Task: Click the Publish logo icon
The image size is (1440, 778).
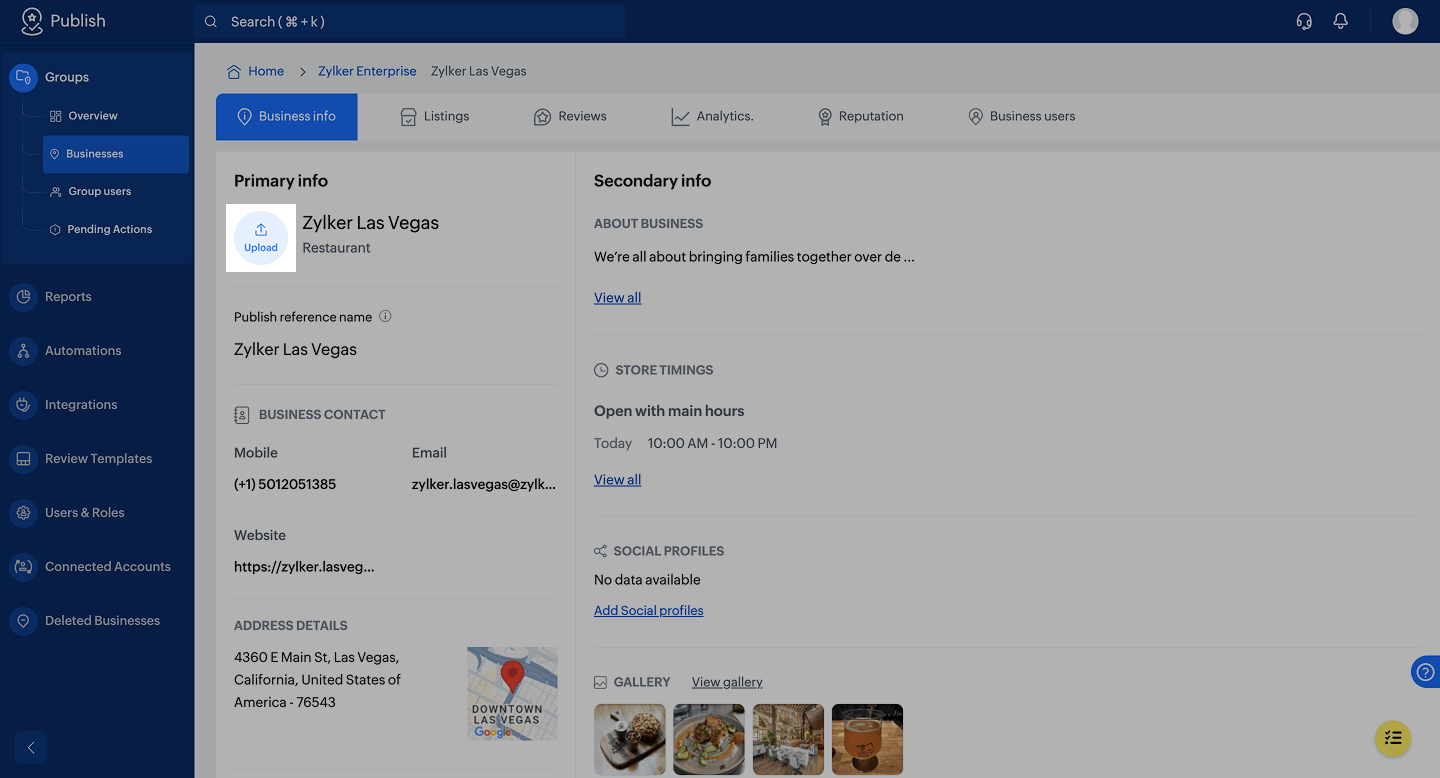Action: [x=32, y=21]
